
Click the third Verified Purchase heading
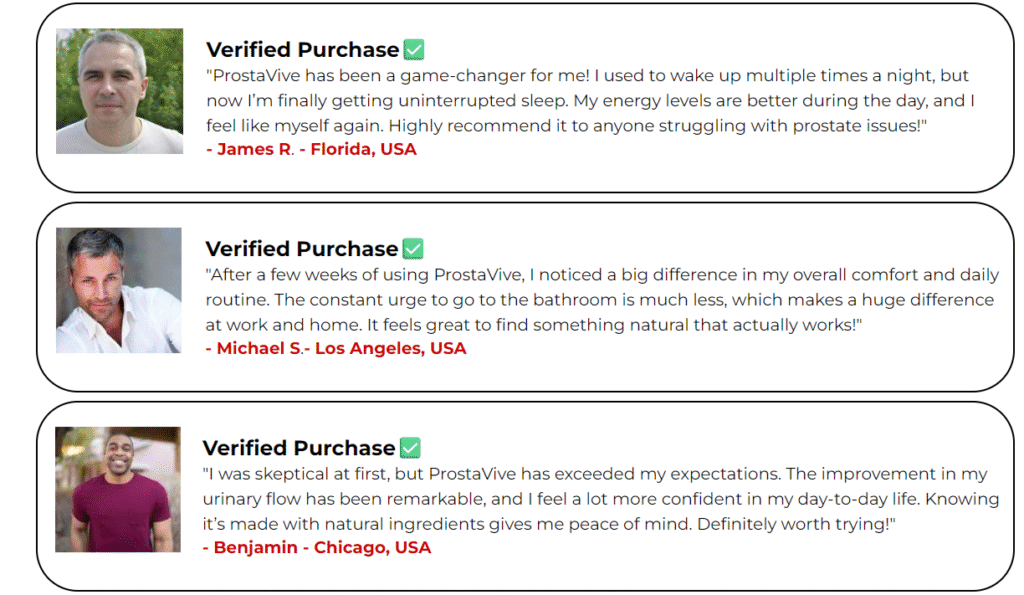point(299,448)
